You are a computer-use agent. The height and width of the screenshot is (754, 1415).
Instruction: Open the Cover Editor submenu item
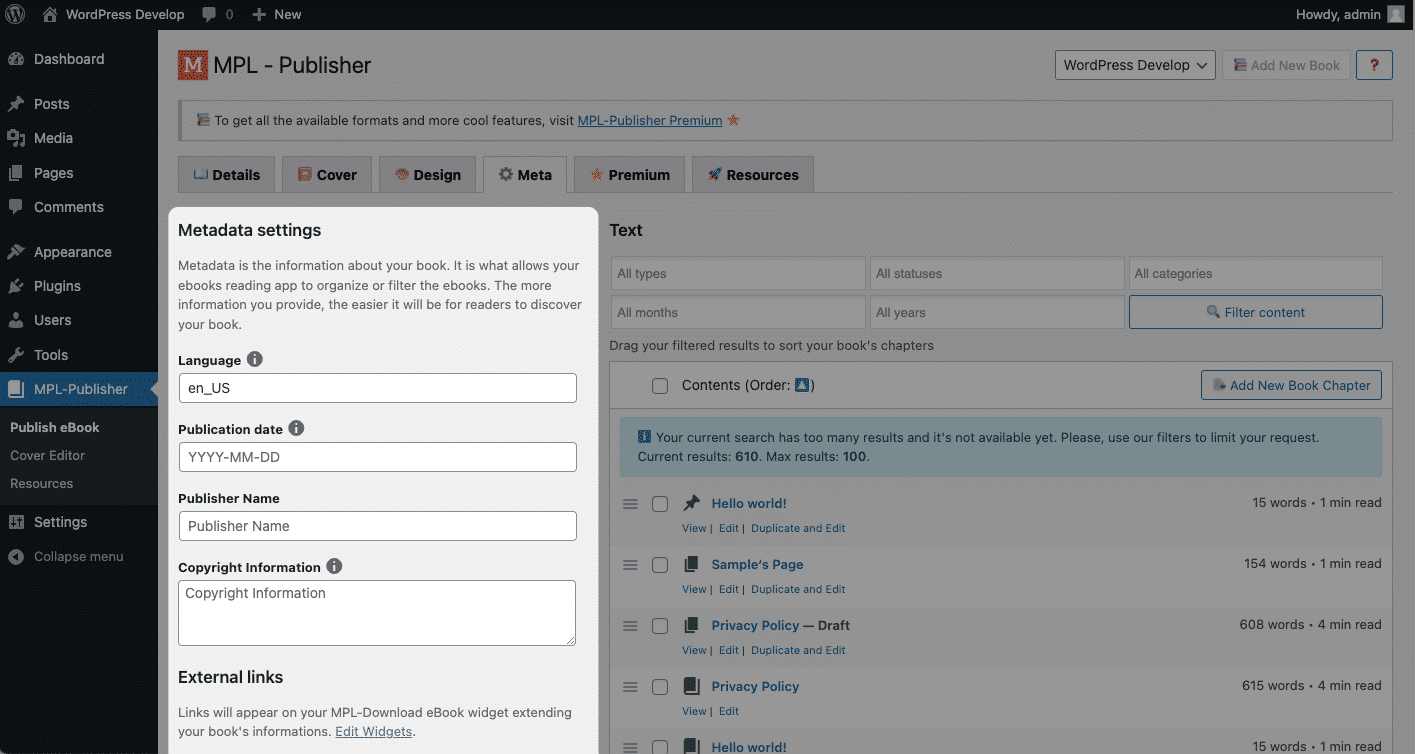tap(47, 455)
